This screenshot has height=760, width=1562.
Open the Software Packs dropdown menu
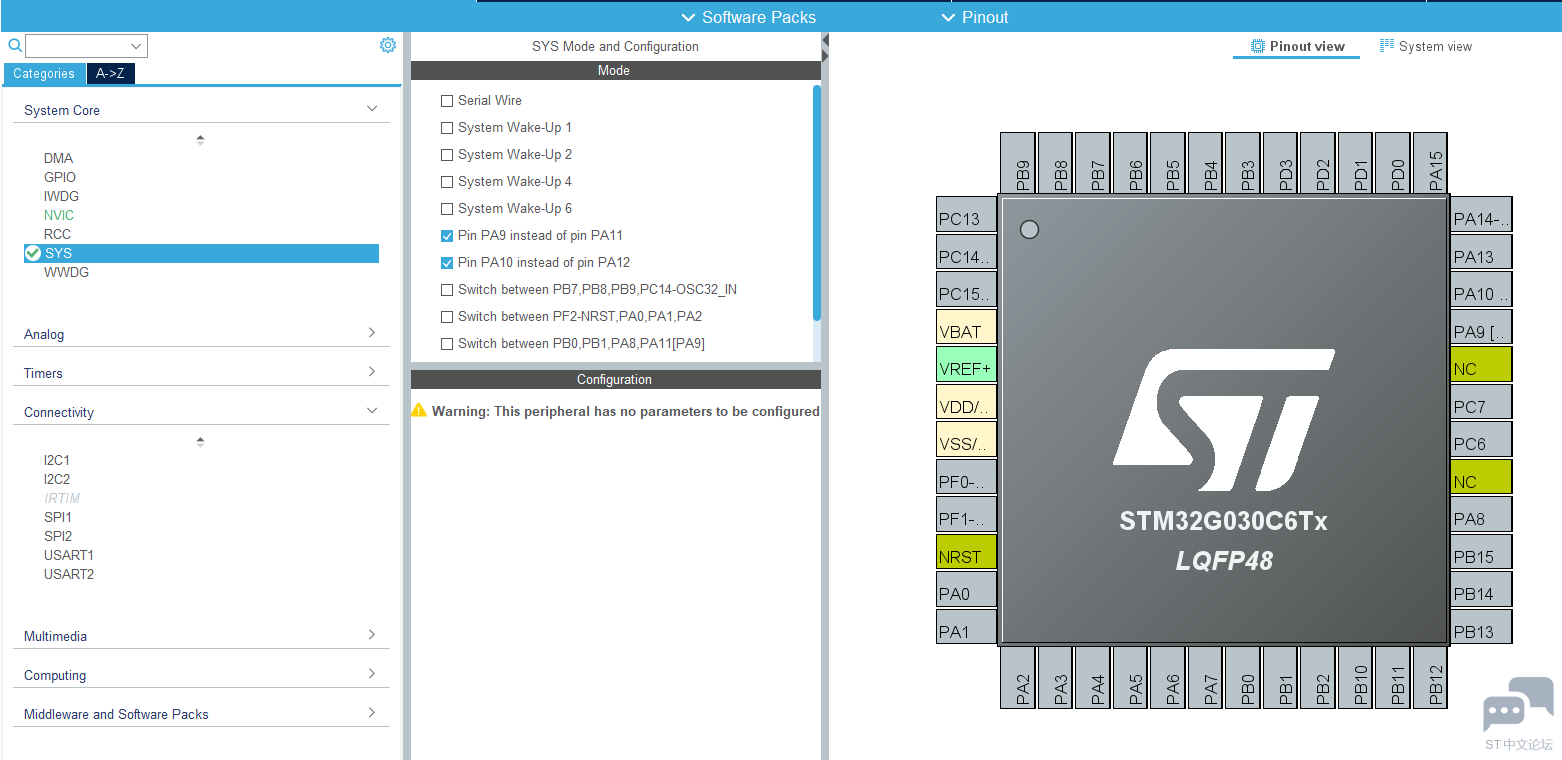point(748,17)
